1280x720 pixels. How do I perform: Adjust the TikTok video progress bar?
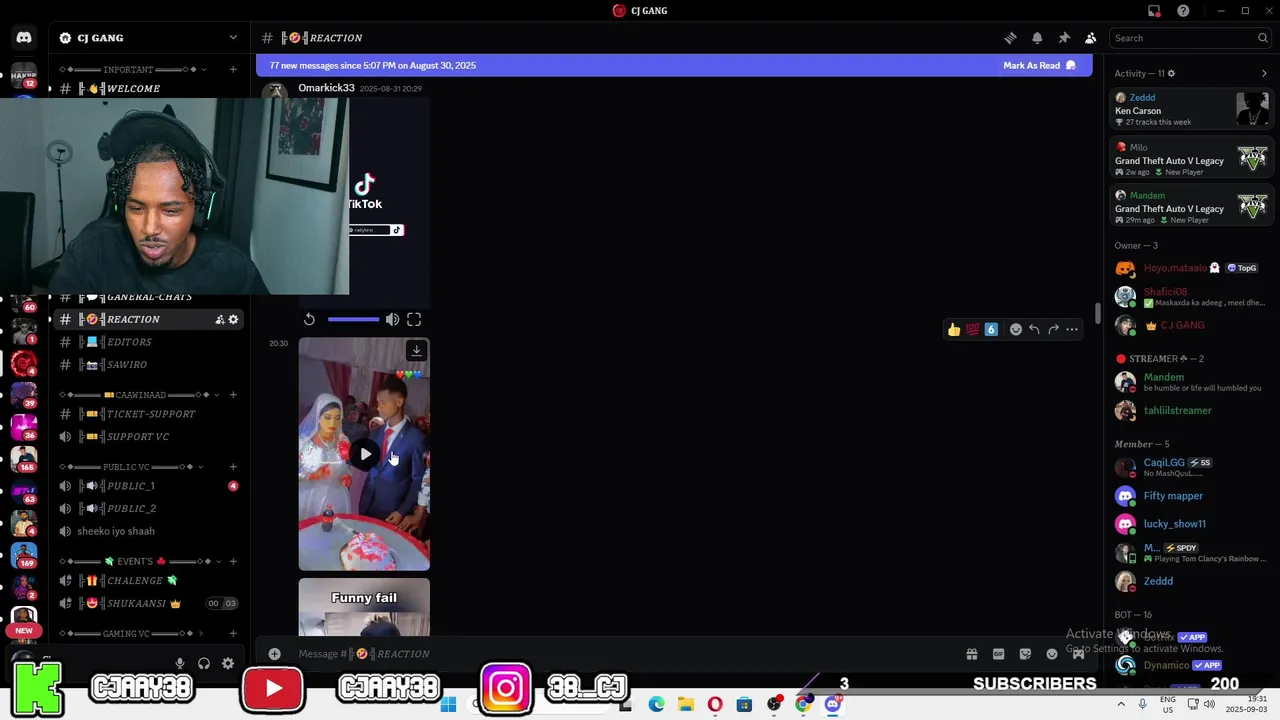click(353, 319)
